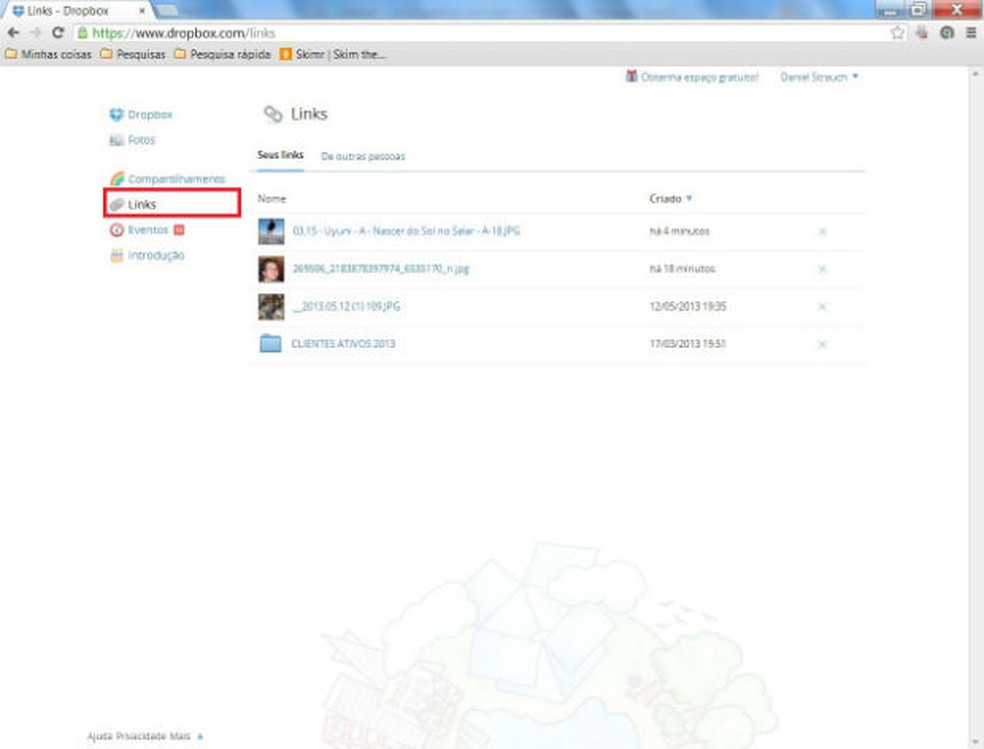984x749 pixels.
Task: Expand the Mais footer menu arrow
Action: coord(200,736)
